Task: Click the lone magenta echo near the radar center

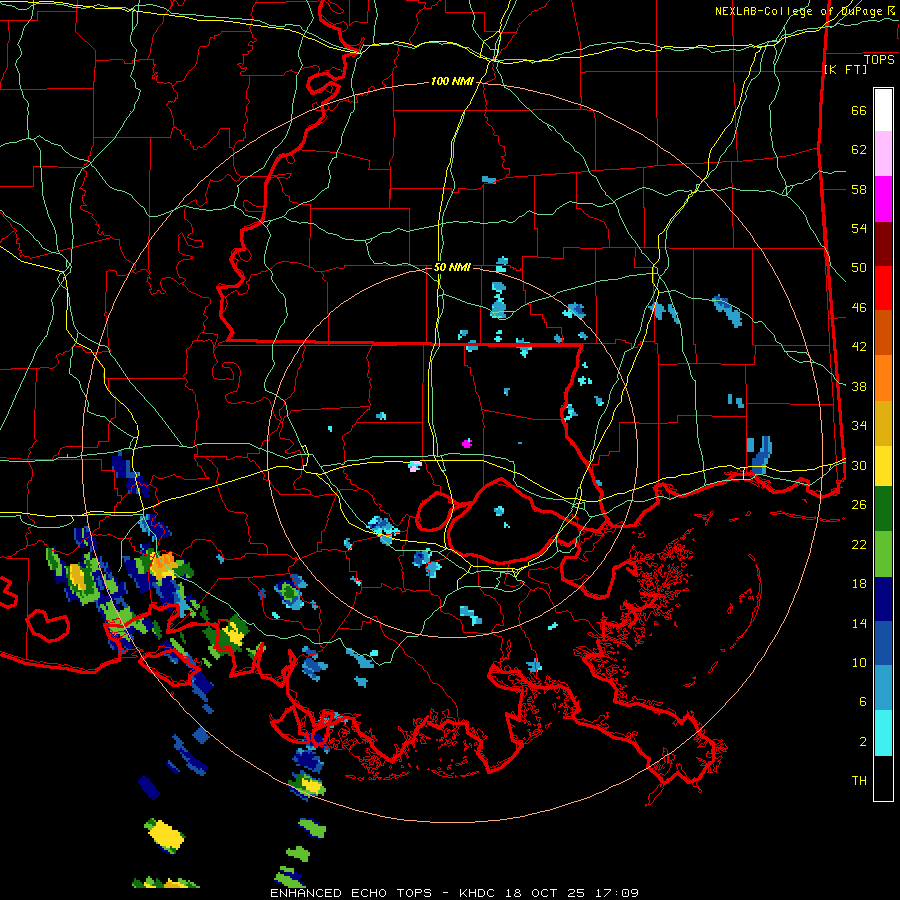Action: coord(467,443)
